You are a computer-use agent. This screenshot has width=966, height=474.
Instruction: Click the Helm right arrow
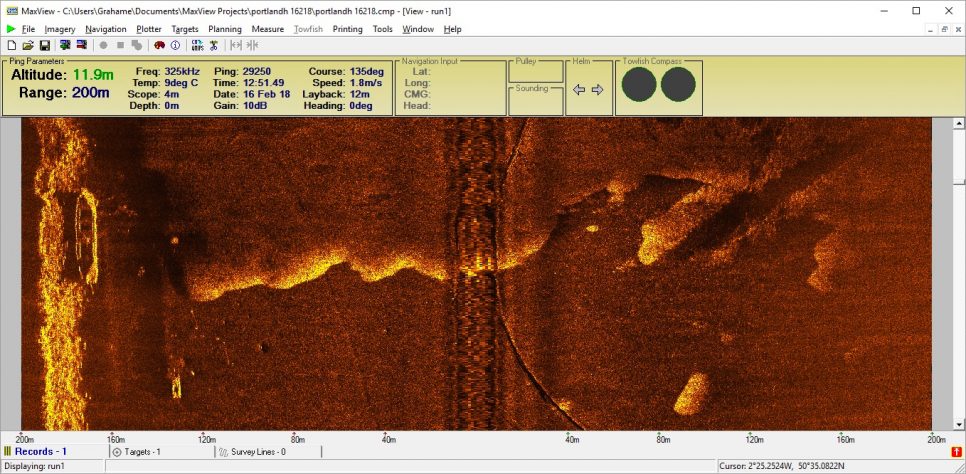(x=598, y=90)
